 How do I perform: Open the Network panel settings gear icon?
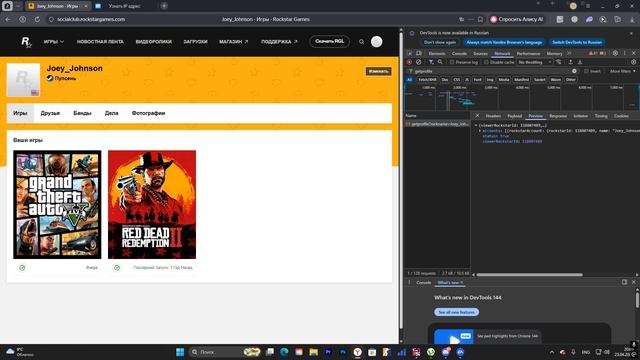(633, 62)
